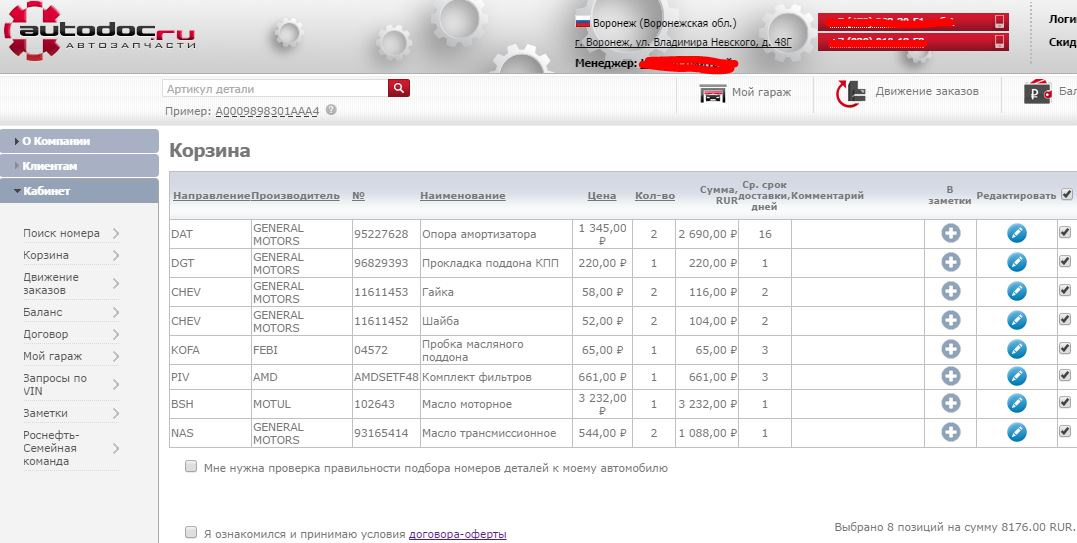1077x543 pixels.
Task: Click the 3 232,00 ₽ sum cell
Action: [x=707, y=404]
